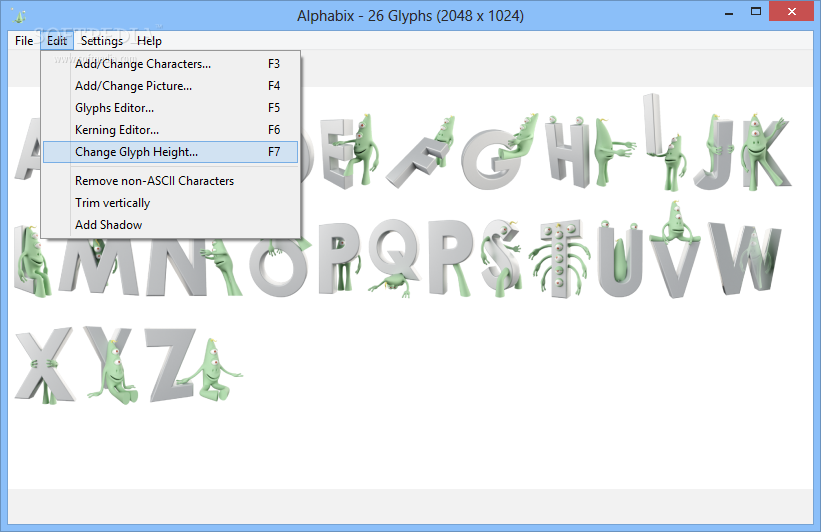Select the letter Q glyph

tap(394, 258)
